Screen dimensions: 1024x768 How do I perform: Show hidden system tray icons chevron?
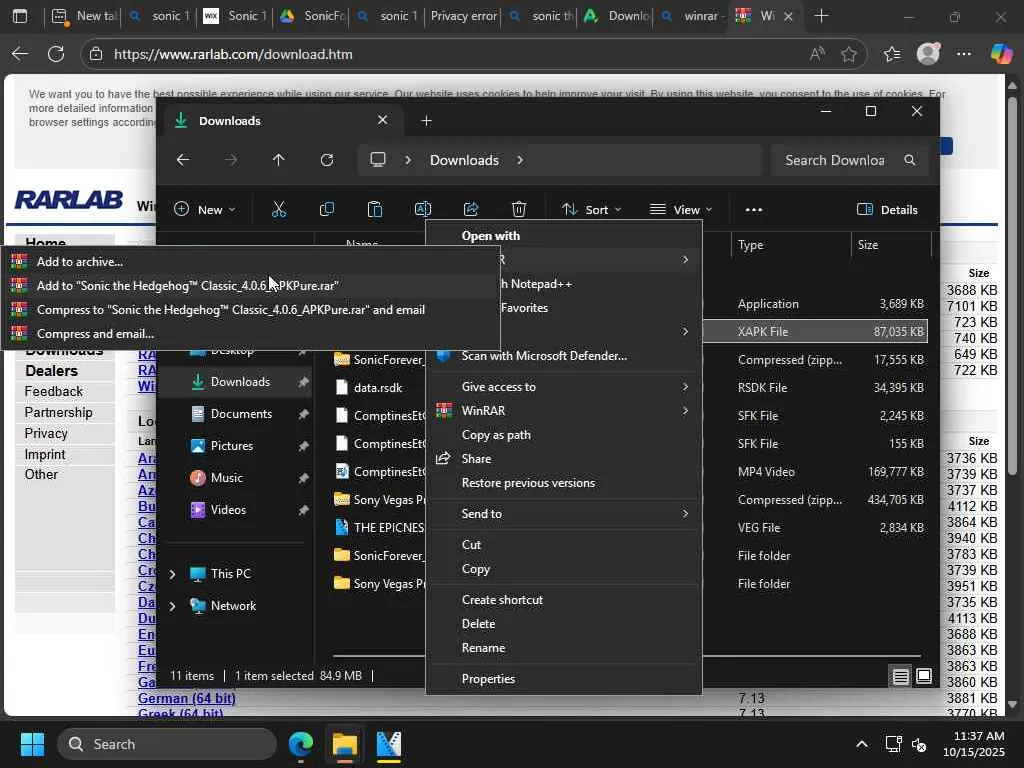click(862, 744)
